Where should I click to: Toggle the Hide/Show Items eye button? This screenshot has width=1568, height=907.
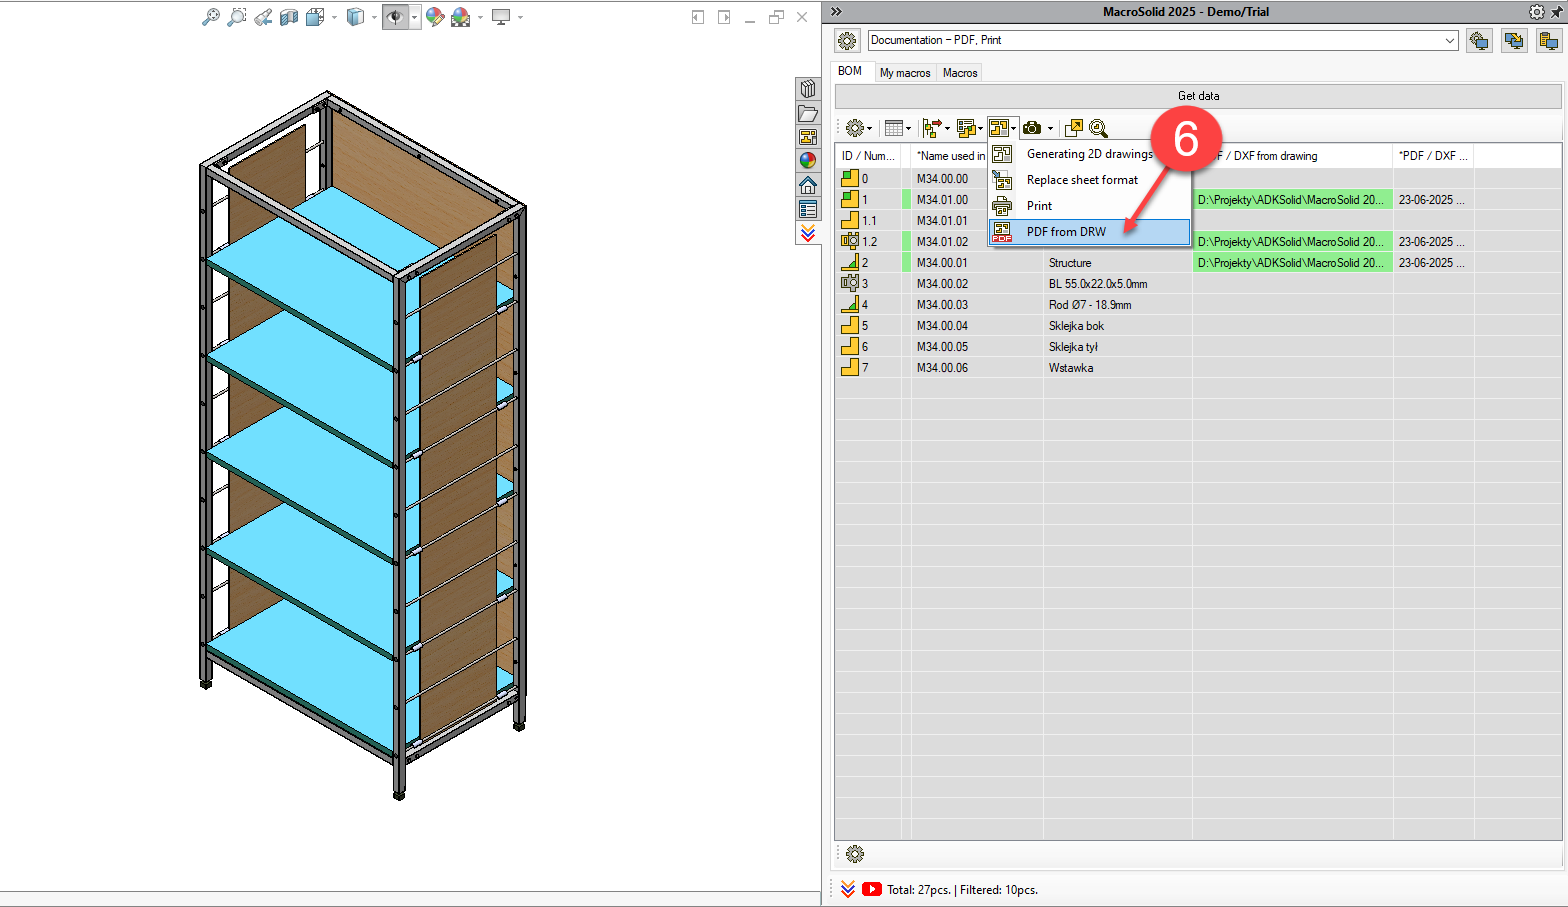point(396,17)
